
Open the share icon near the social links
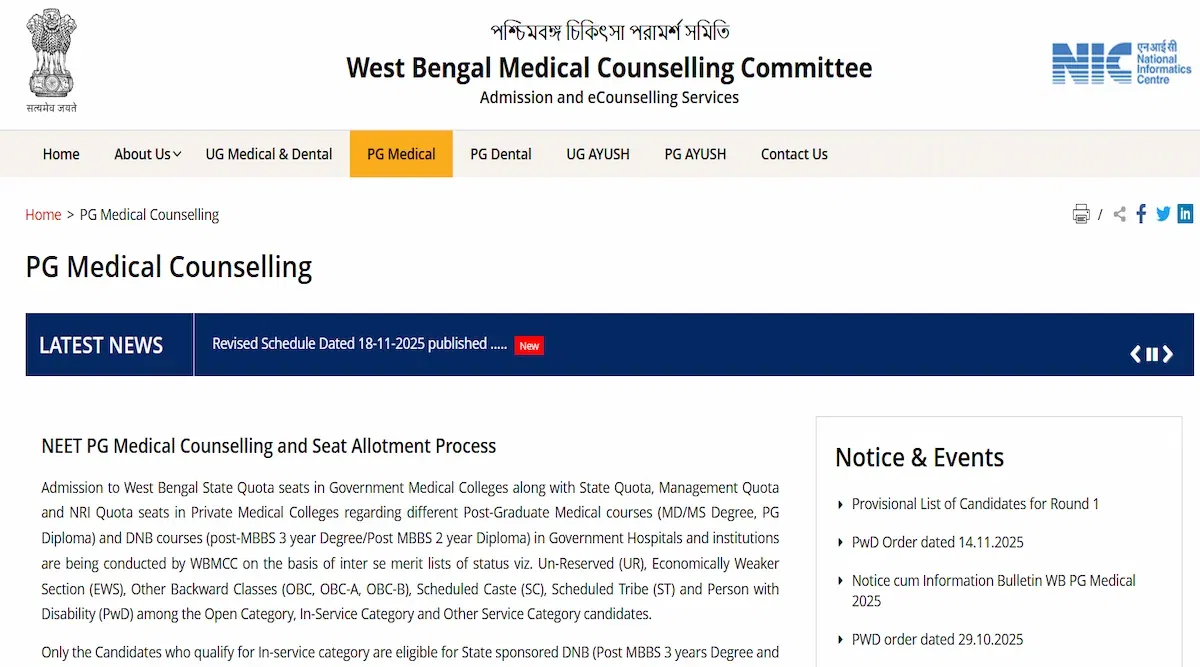[x=1118, y=213]
